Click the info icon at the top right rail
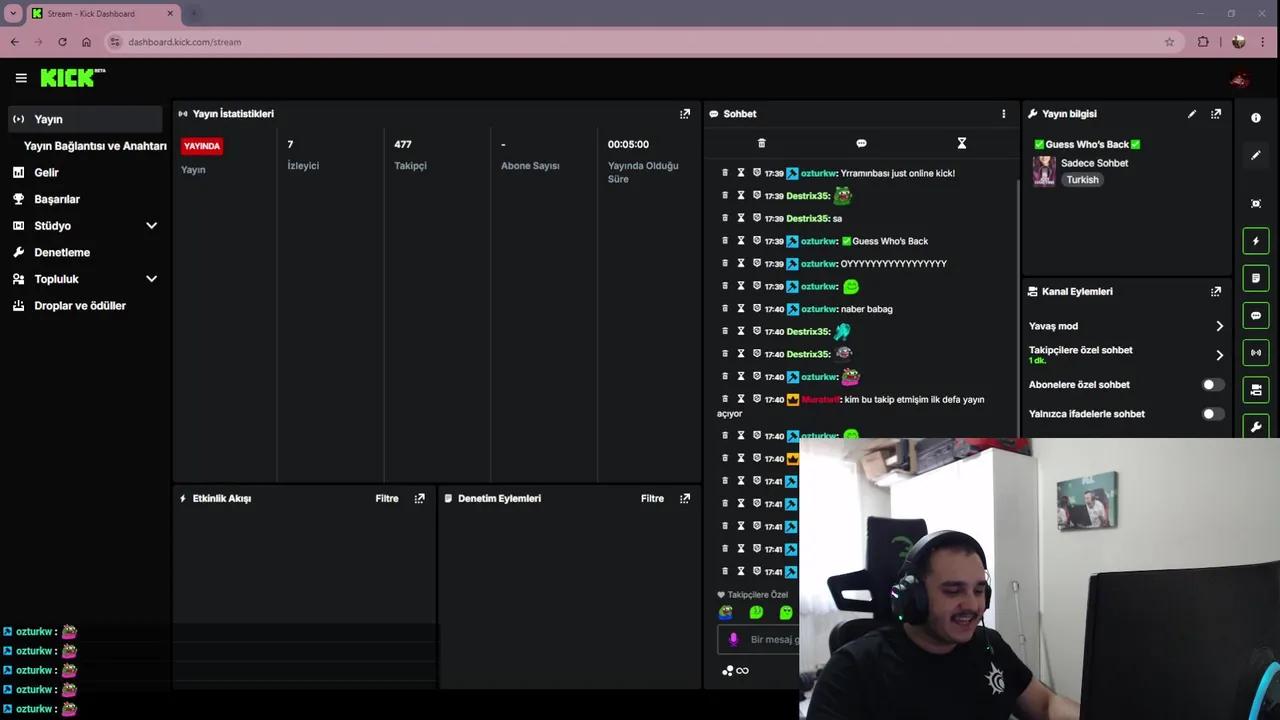This screenshot has height=720, width=1280. pyautogui.click(x=1256, y=117)
